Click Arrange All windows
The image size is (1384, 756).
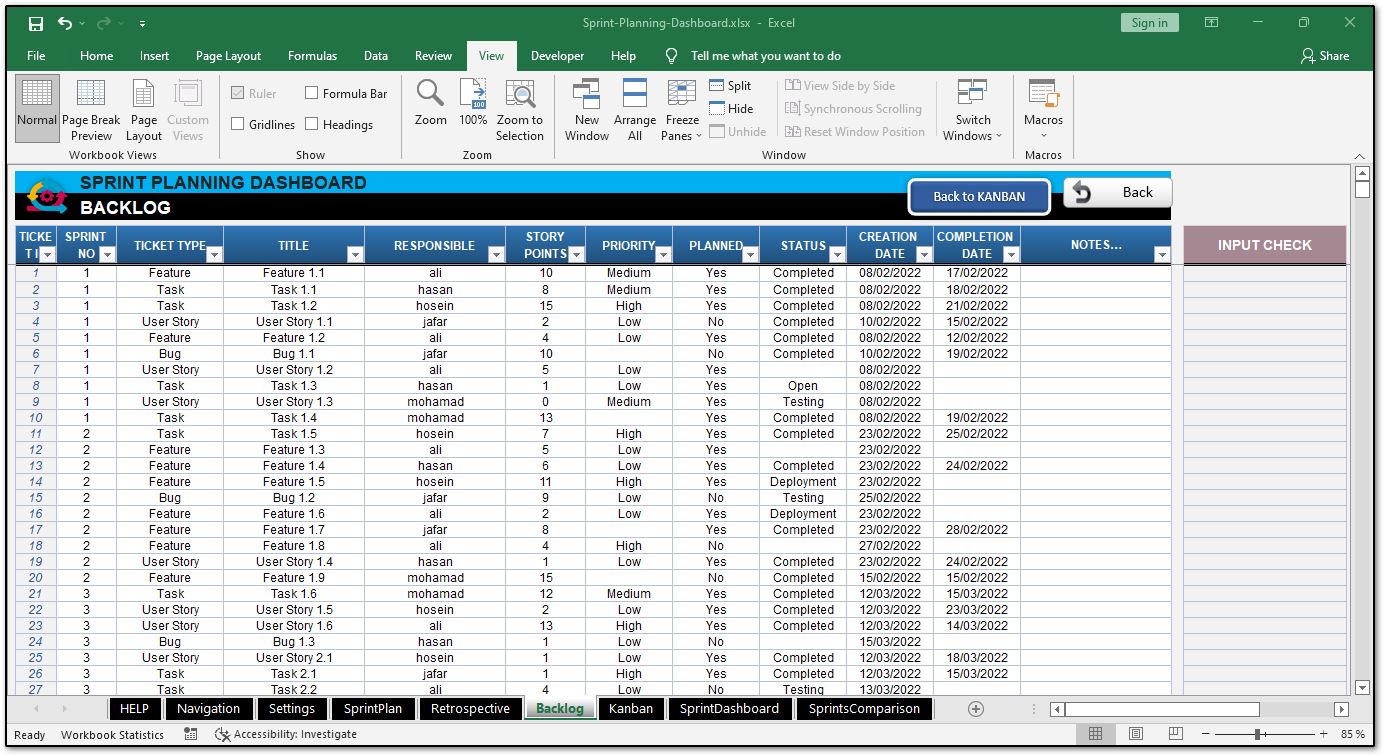(x=635, y=109)
